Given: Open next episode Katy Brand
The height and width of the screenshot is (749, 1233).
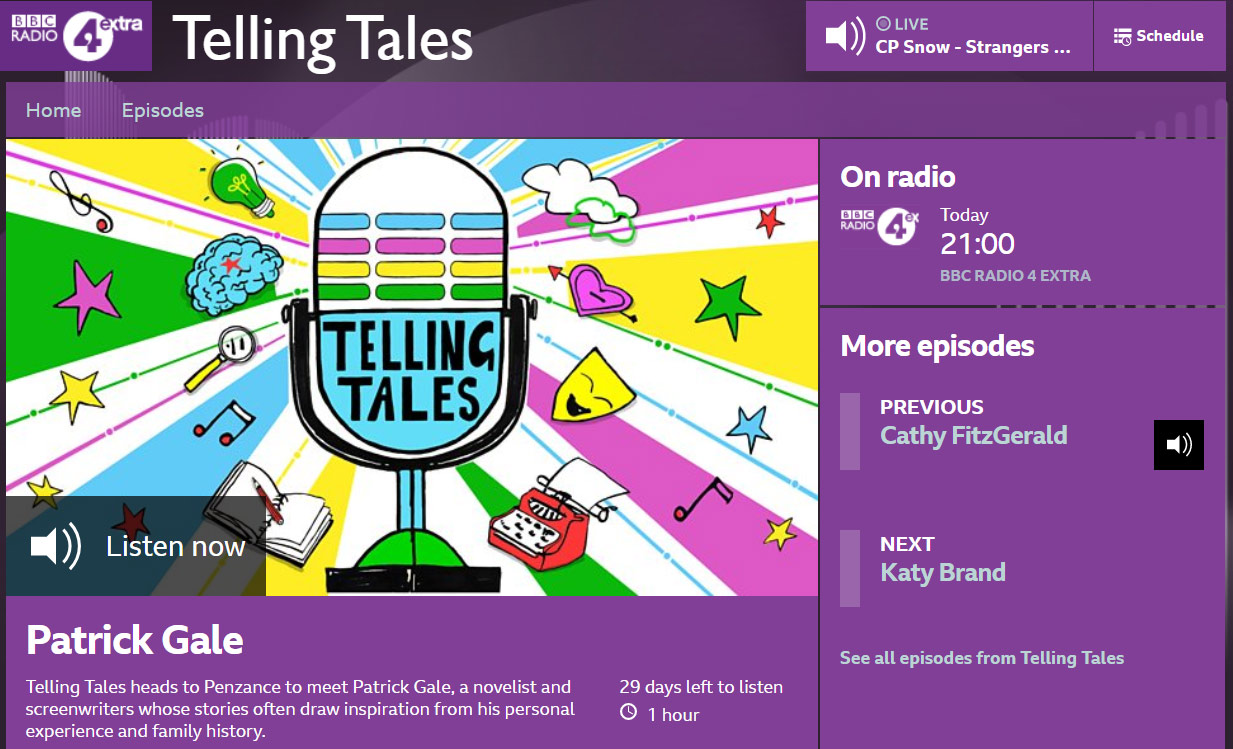Looking at the screenshot, I should pos(942,573).
